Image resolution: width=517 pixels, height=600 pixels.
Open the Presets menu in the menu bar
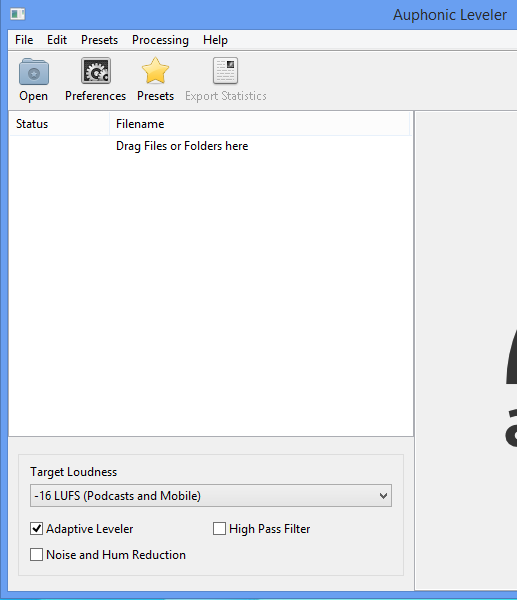pos(99,40)
